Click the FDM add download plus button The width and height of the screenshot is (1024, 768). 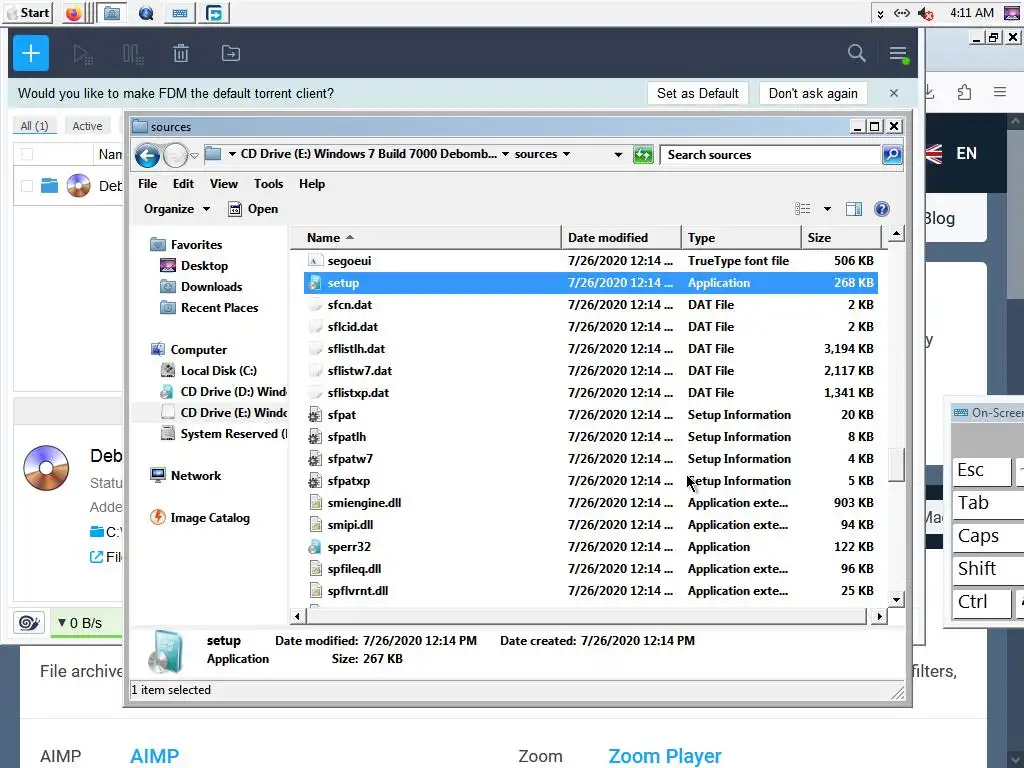(x=31, y=53)
